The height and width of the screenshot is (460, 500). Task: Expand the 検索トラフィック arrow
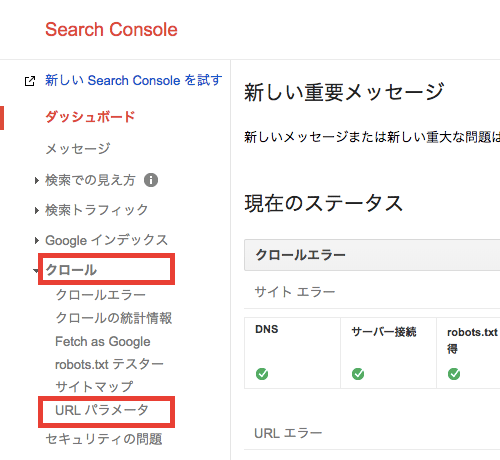pos(37,211)
